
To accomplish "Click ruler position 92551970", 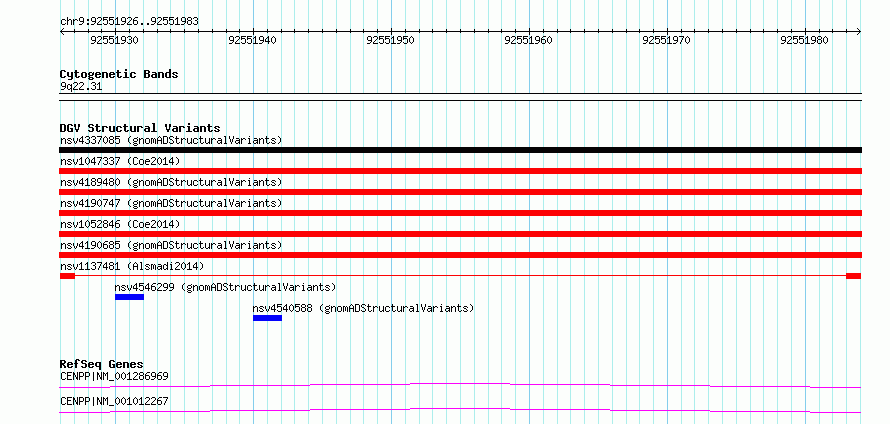I will click(666, 40).
